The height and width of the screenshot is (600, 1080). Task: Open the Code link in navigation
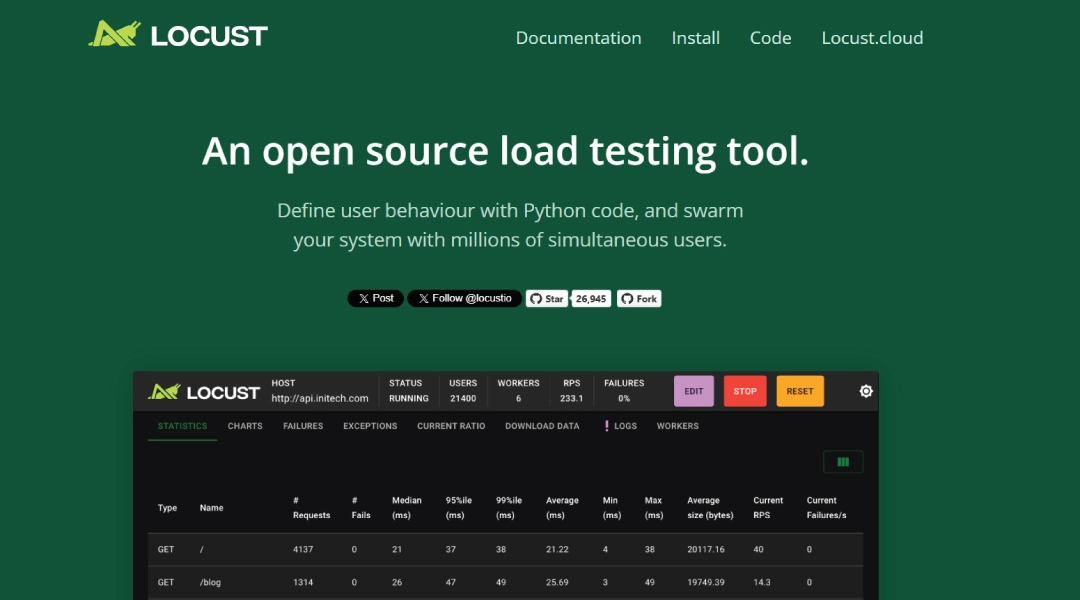point(770,38)
